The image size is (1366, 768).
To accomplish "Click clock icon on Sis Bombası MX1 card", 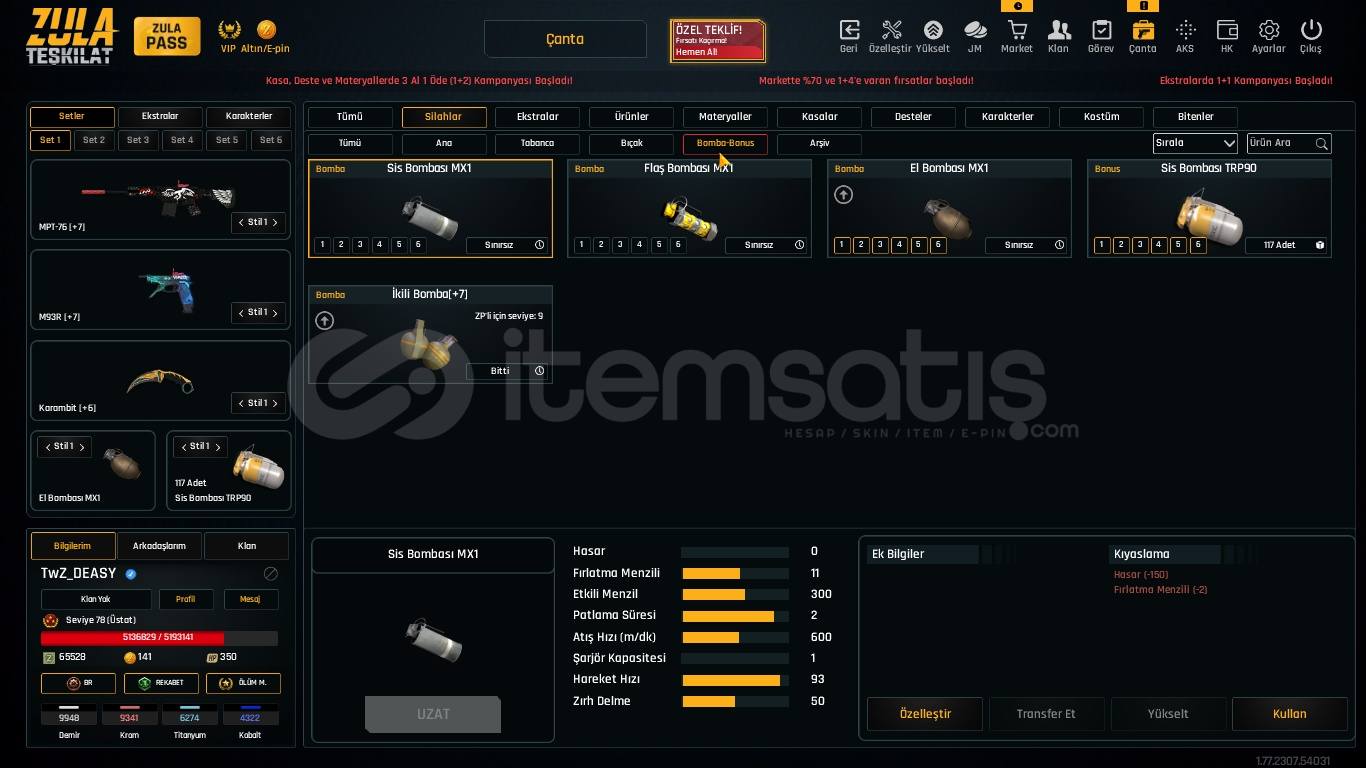I will pos(540,245).
